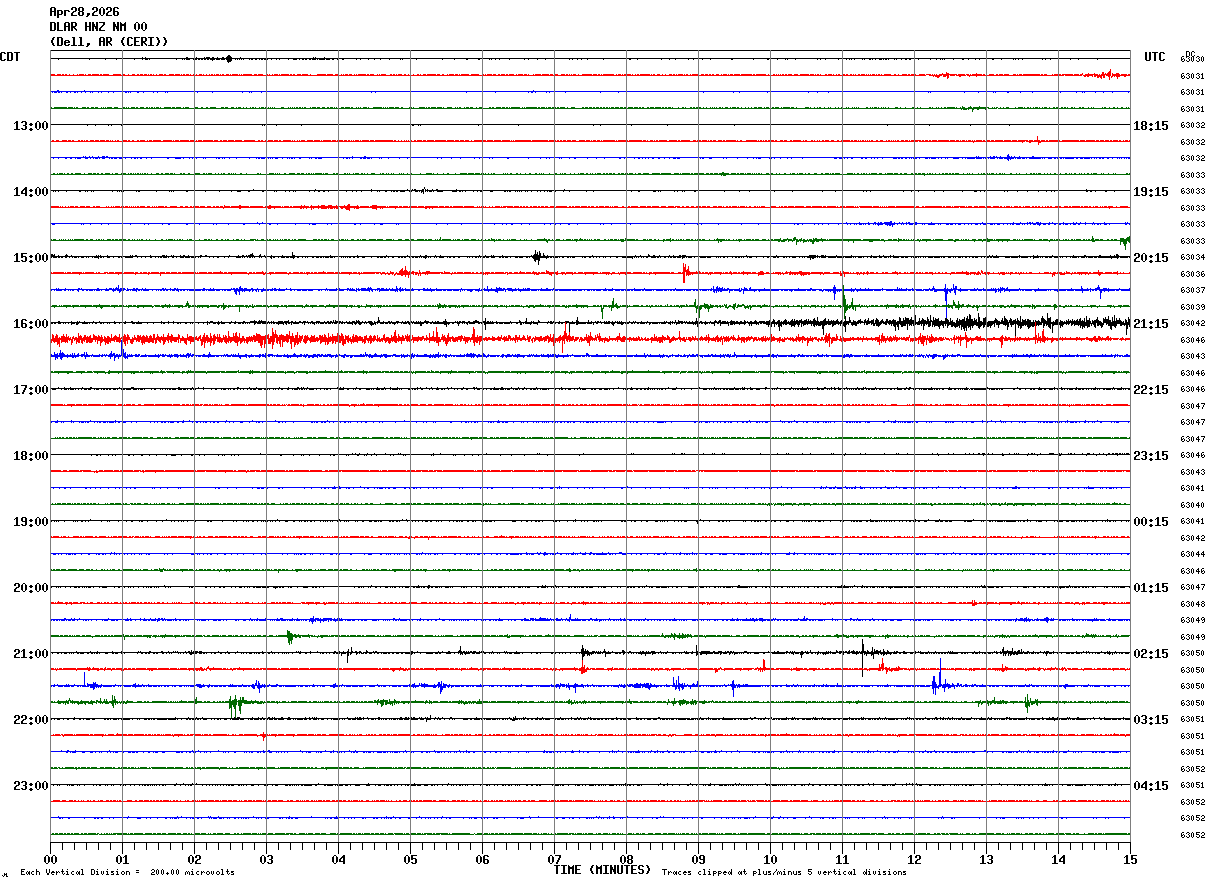Click the DC offset value 63036
This screenshot has width=1210, height=886.
(1192, 274)
